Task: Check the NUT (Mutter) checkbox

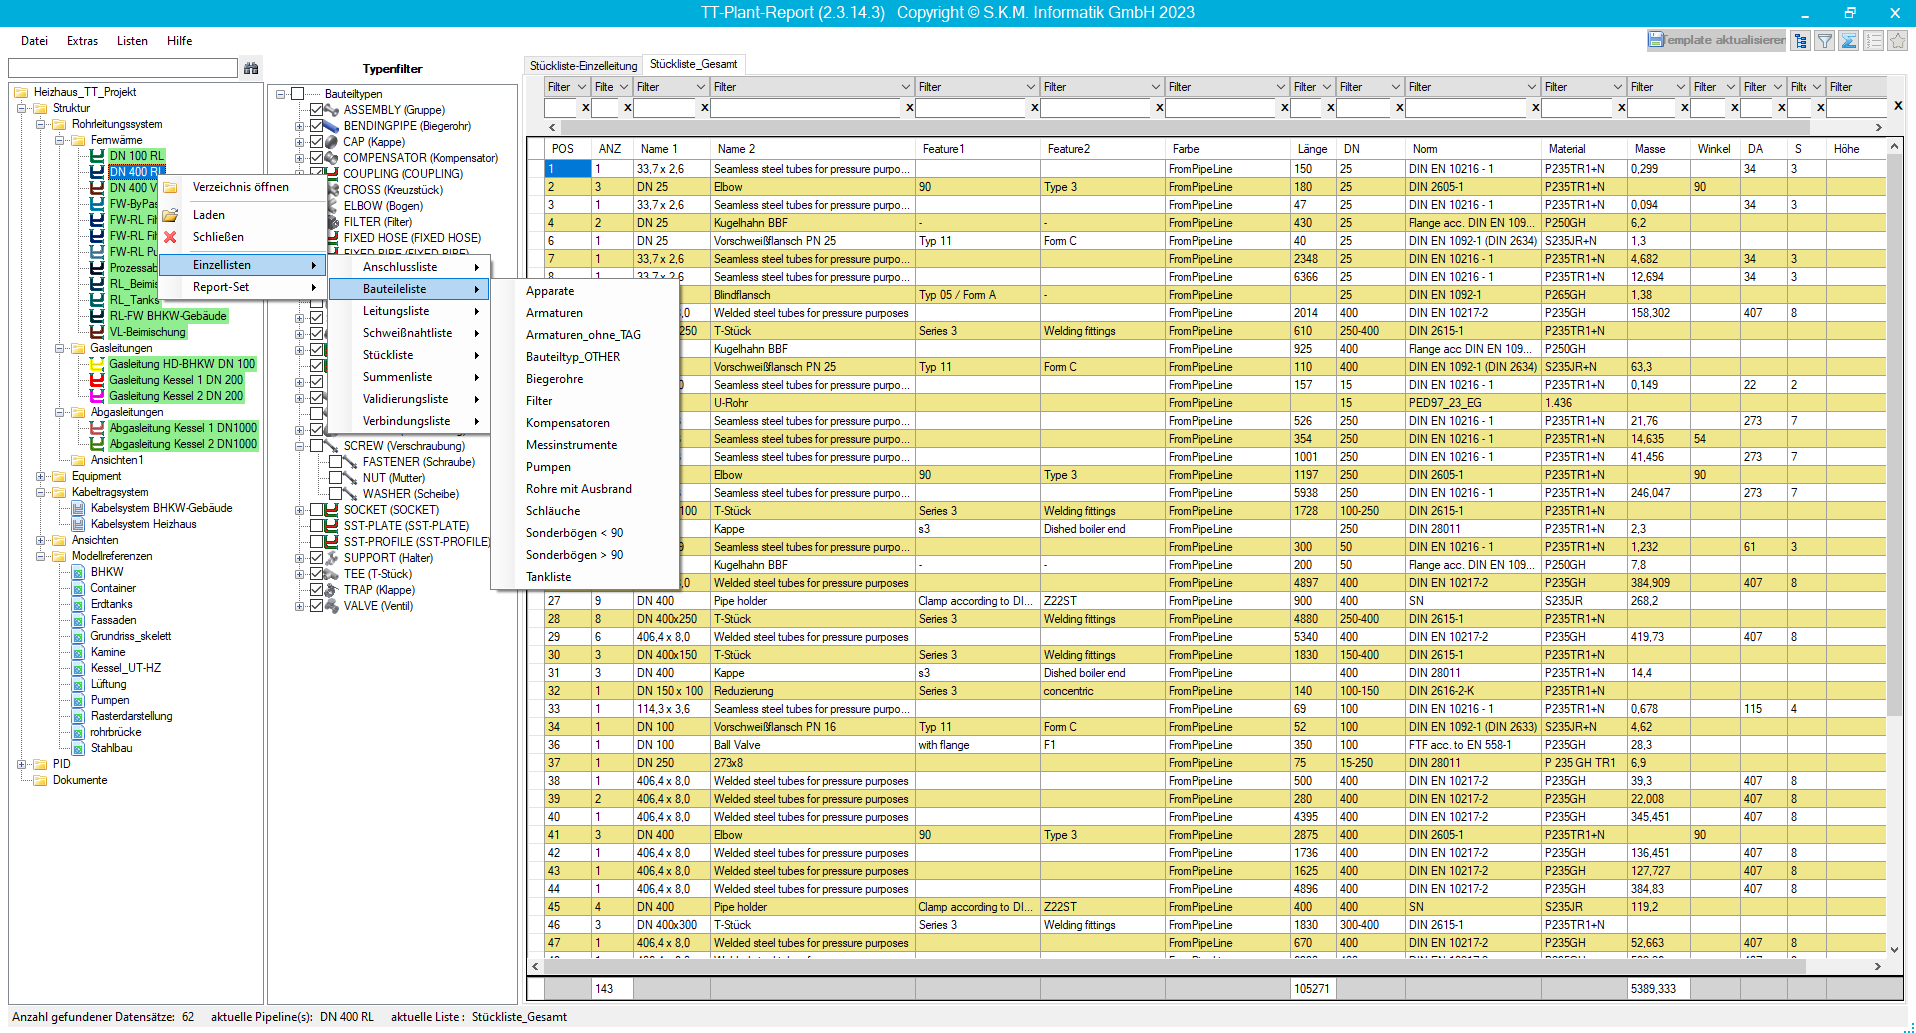Action: (x=335, y=478)
